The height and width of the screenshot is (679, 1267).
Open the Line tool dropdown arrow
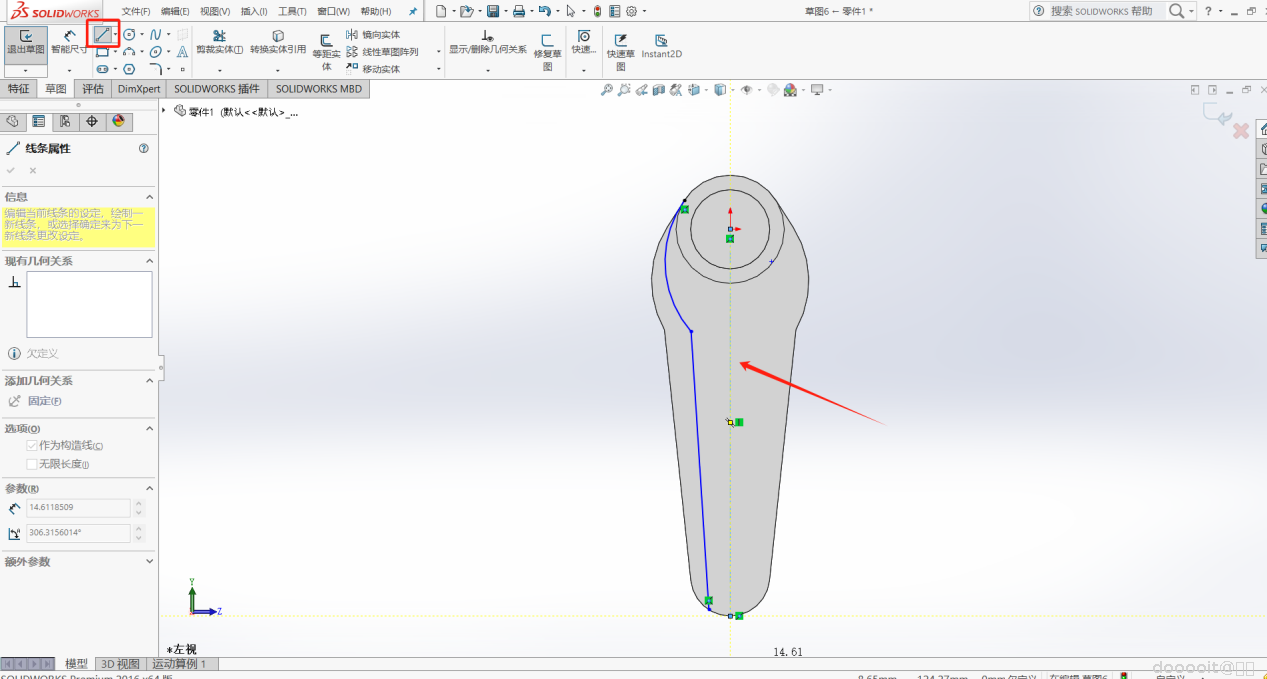tap(116, 34)
